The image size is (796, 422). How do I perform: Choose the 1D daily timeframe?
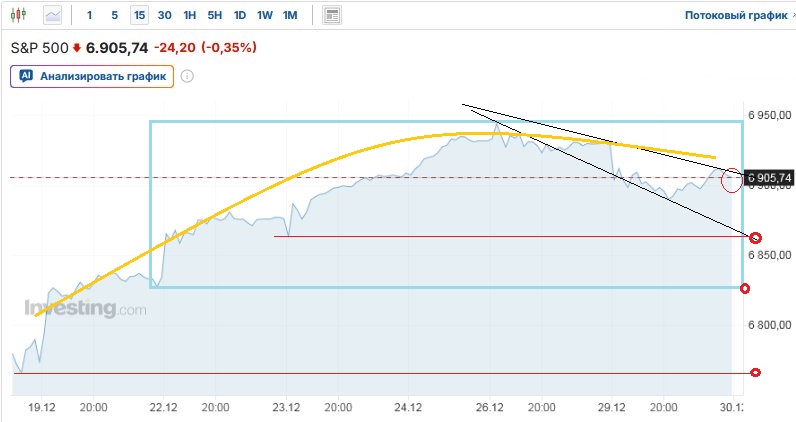[240, 15]
